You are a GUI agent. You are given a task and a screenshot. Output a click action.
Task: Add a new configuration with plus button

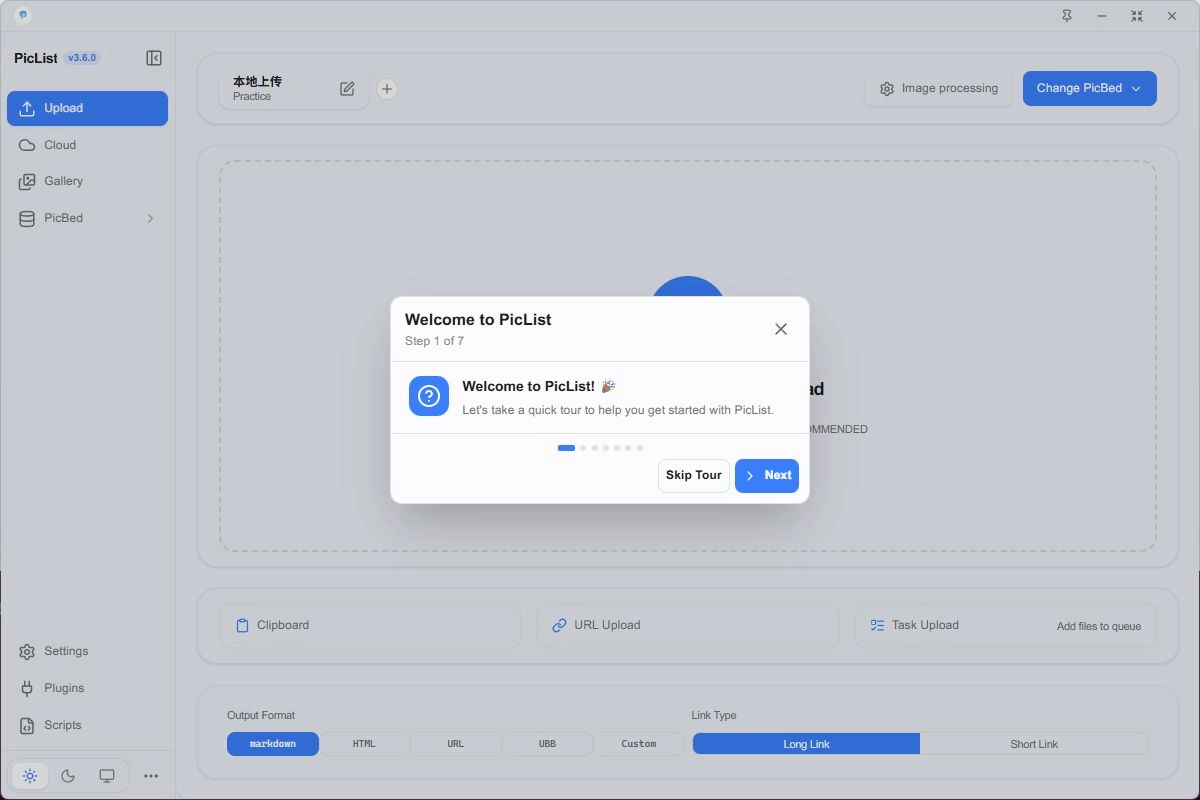pos(387,89)
